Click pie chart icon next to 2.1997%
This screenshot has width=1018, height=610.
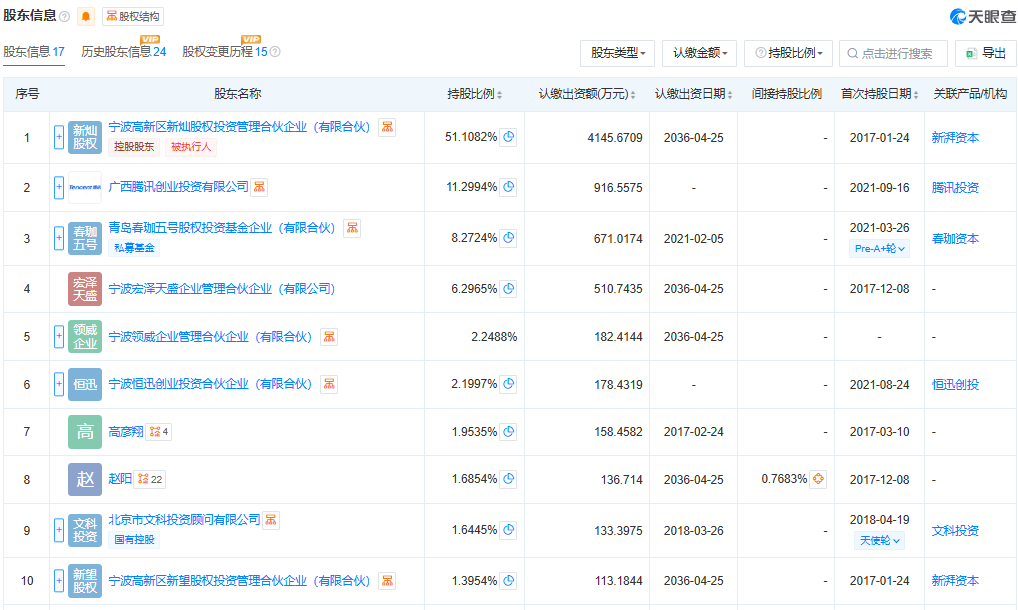tap(508, 384)
